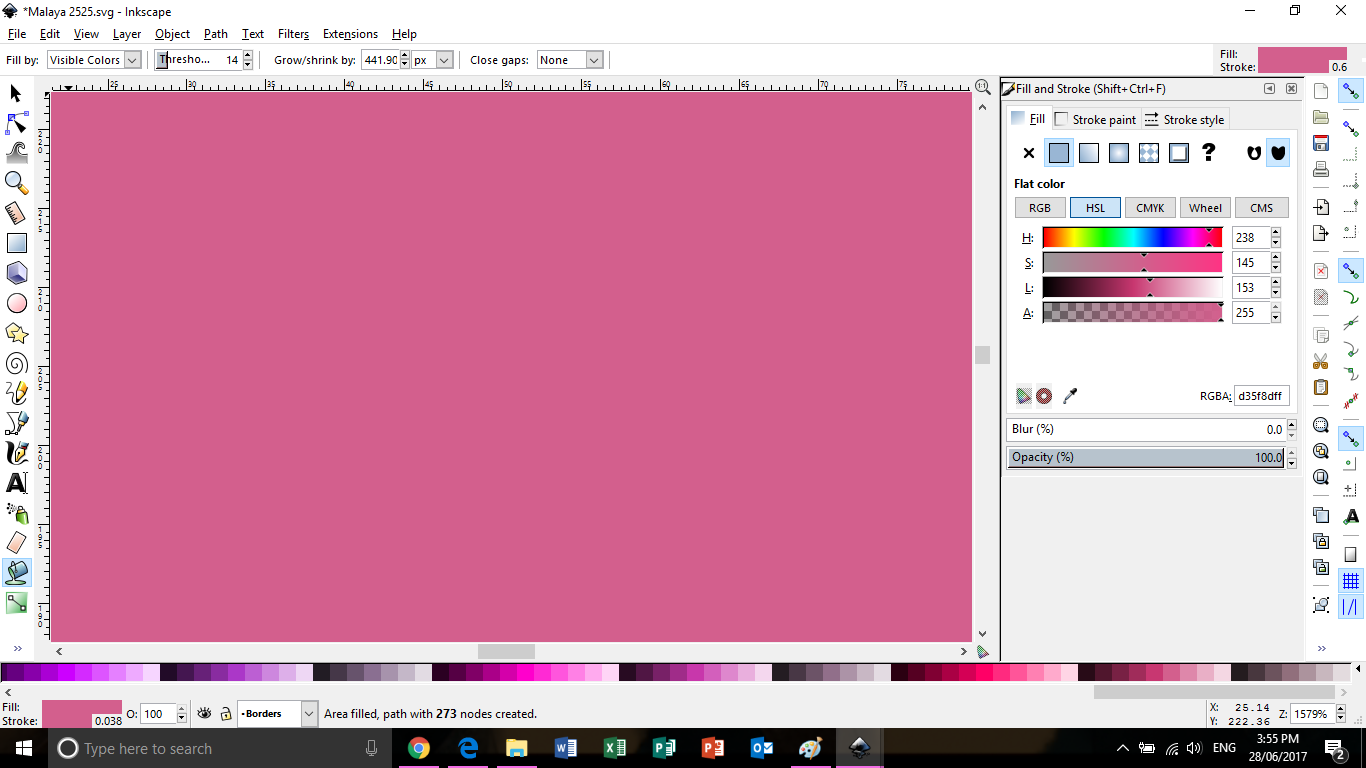Open the Object menu
This screenshot has height=768, width=1366.
click(x=172, y=34)
